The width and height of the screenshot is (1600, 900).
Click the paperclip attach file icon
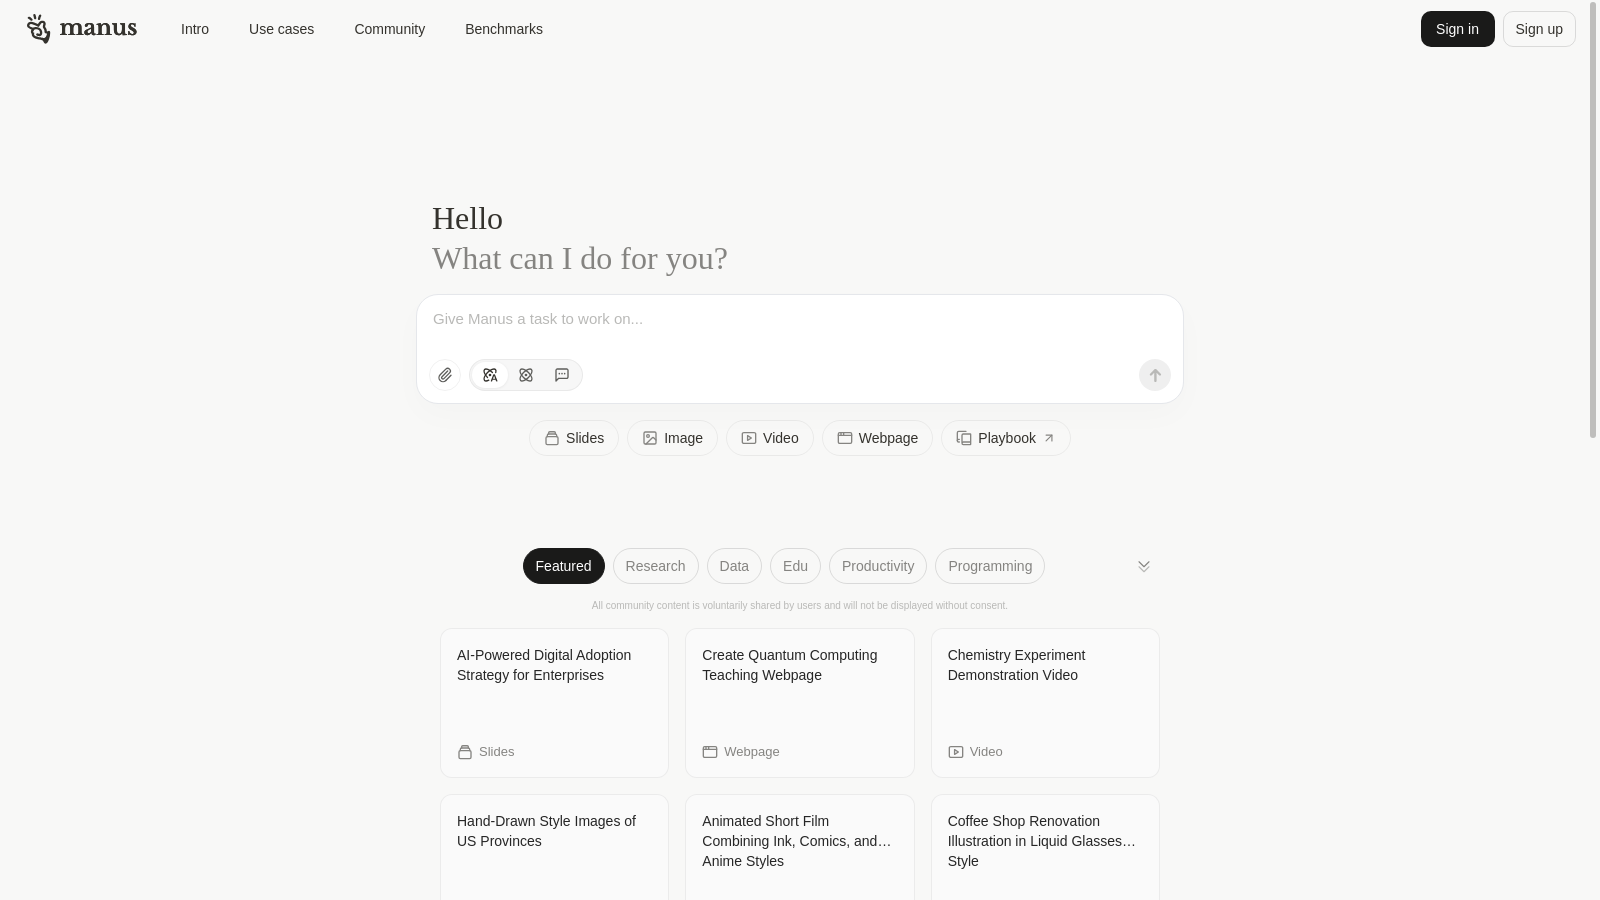(445, 375)
